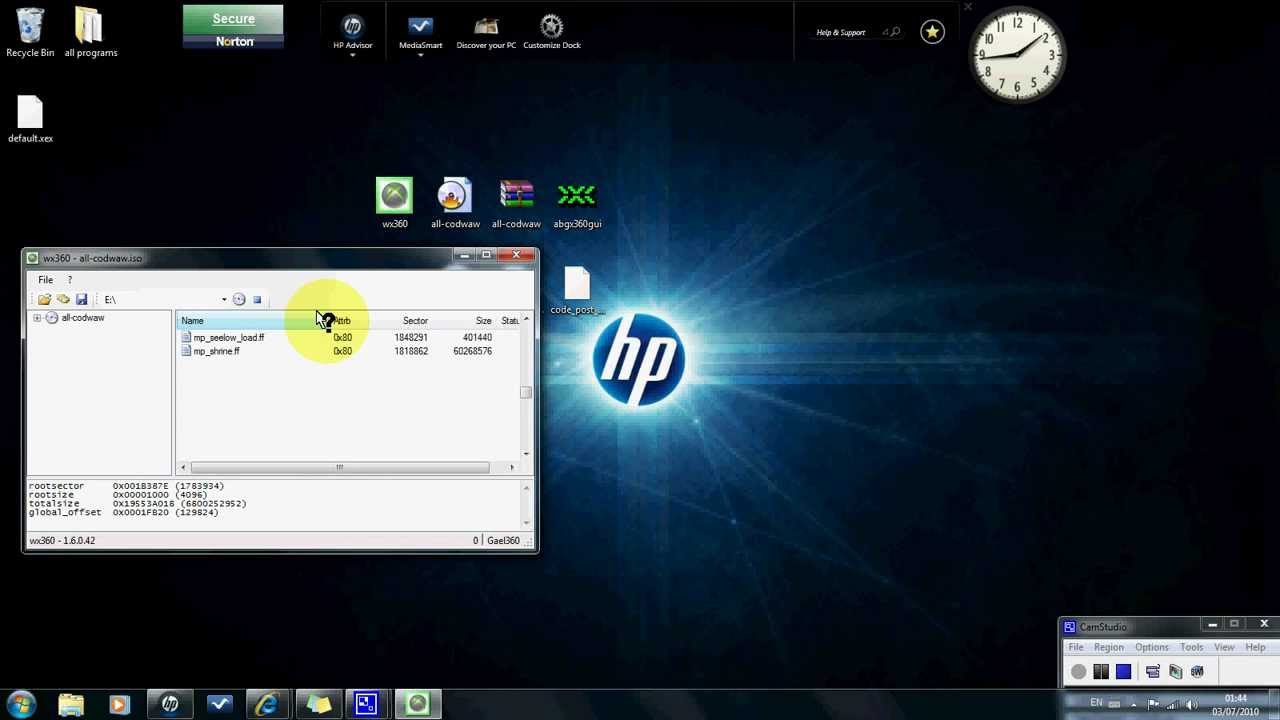Open the E:\ drive dropdown arrow
The height and width of the screenshot is (720, 1280).
click(x=224, y=299)
